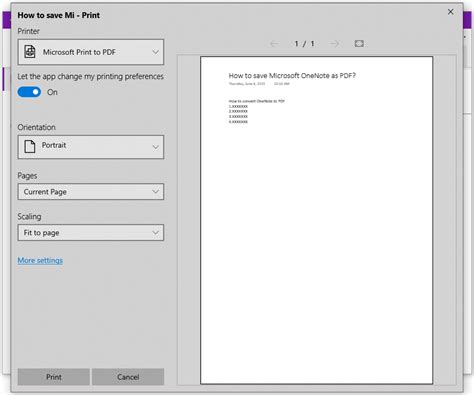Screen dimensions: 474x395
Task: Go to next preview page arrow
Action: pos(334,44)
